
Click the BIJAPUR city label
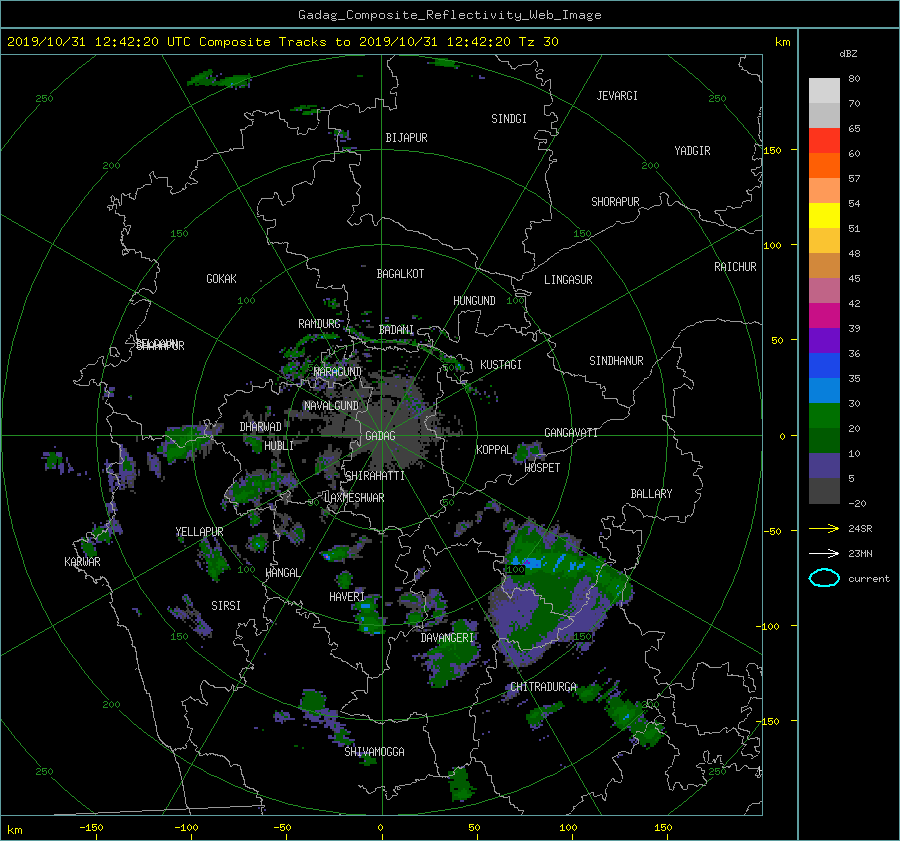click(406, 138)
